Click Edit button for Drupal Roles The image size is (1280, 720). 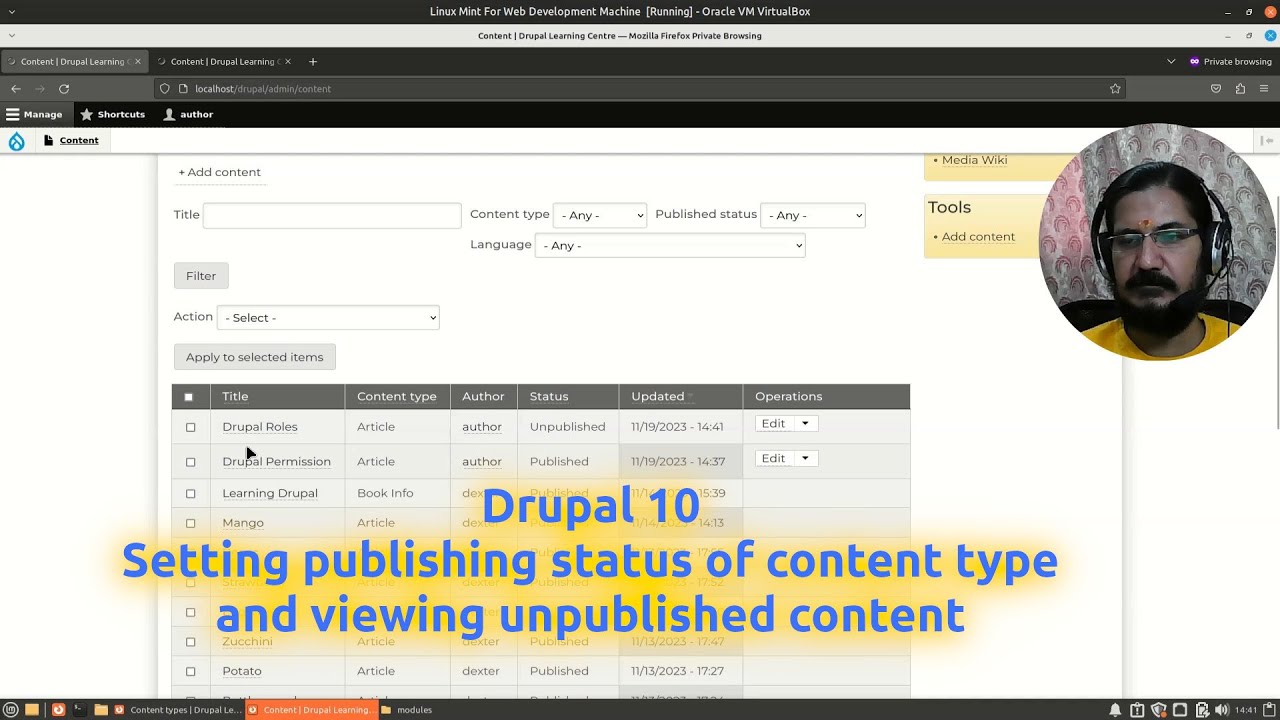[x=773, y=424]
